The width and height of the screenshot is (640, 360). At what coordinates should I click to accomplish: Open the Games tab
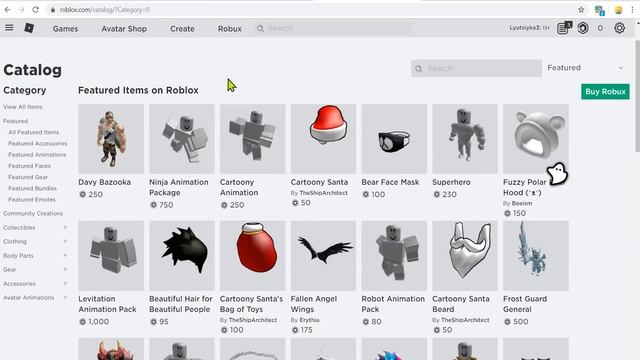click(x=65, y=29)
